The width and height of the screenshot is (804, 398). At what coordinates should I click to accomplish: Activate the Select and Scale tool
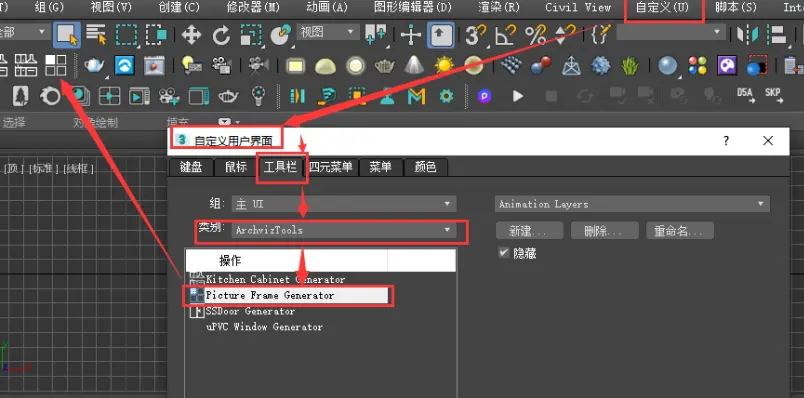coord(251,35)
